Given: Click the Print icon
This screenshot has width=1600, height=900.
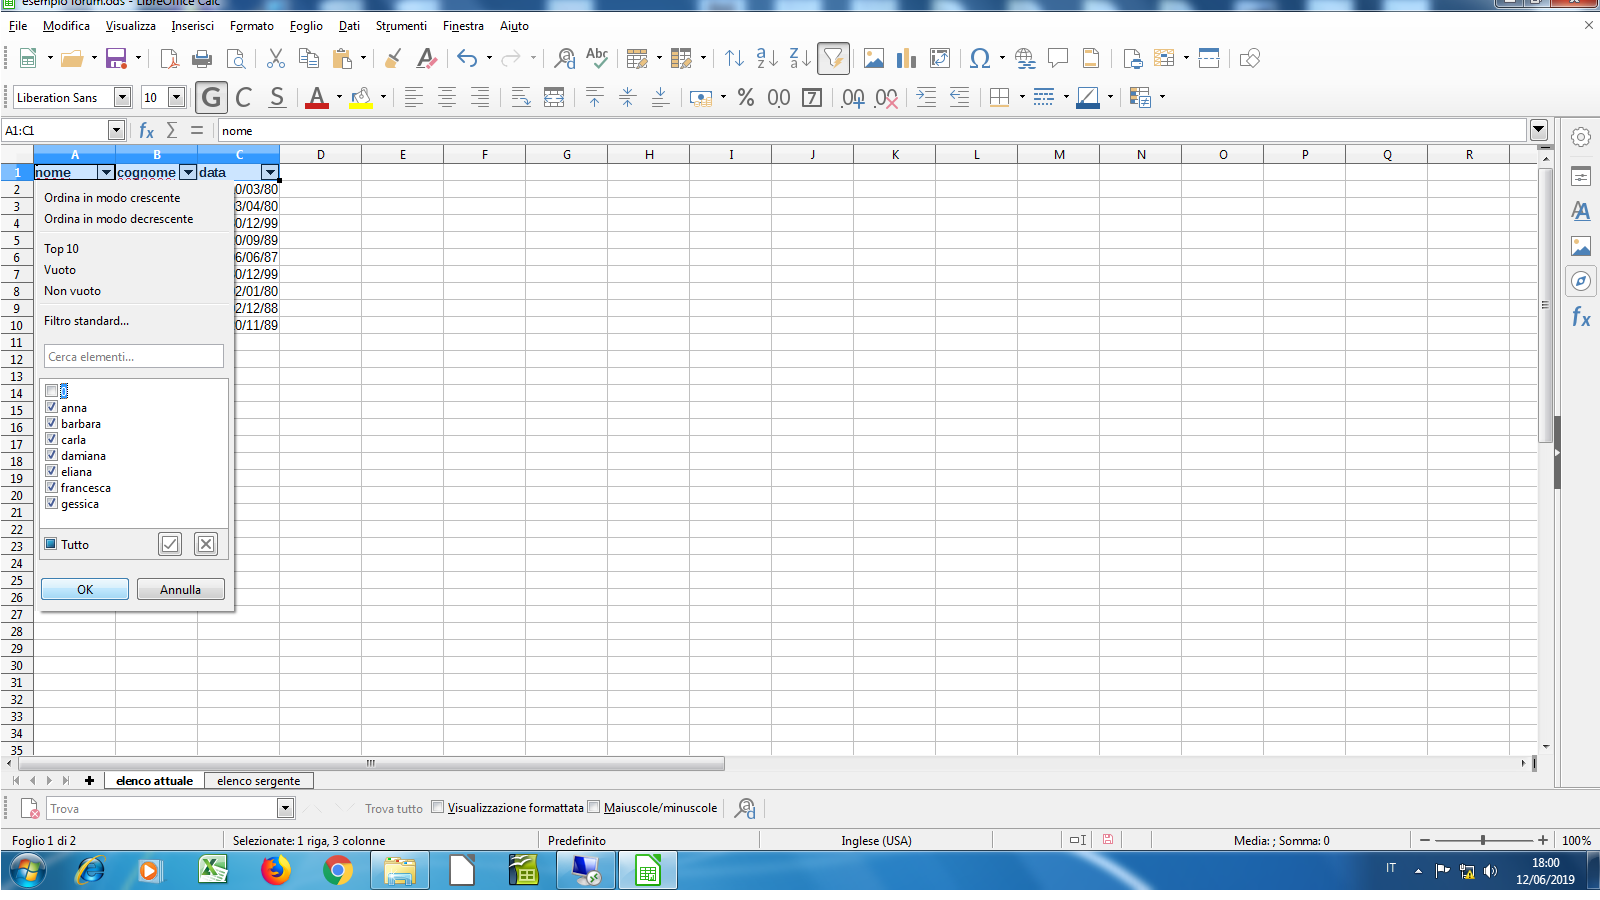Looking at the screenshot, I should [x=202, y=59].
